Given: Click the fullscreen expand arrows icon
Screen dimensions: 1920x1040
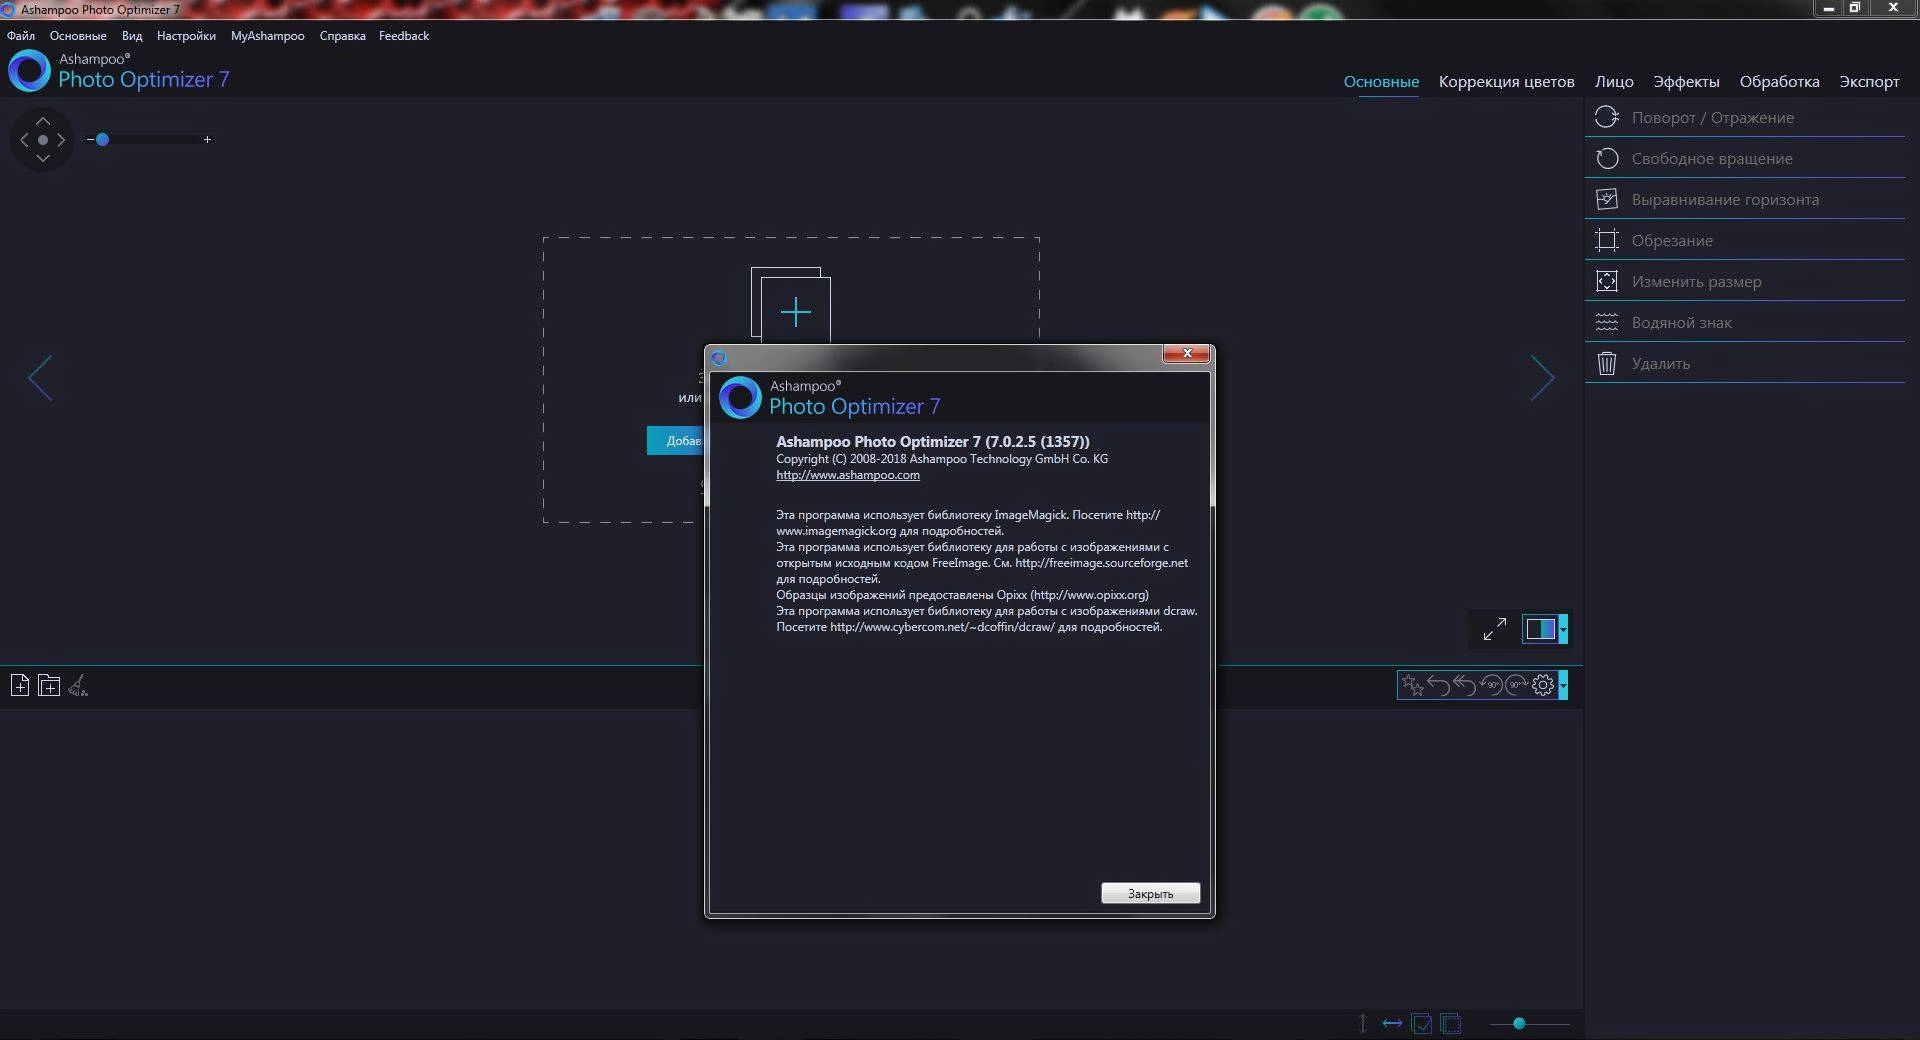Looking at the screenshot, I should 1494,629.
